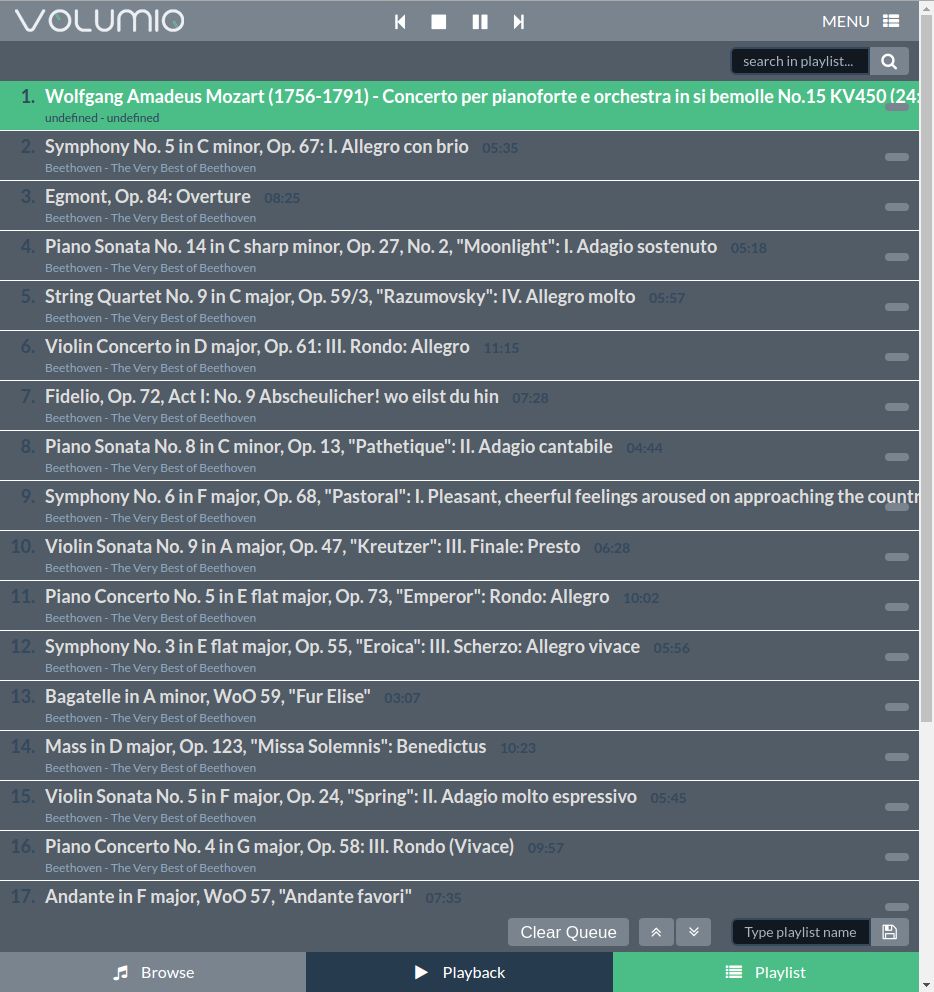Focus the search in playlist field
Viewport: 934px width, 992px height.
point(800,61)
